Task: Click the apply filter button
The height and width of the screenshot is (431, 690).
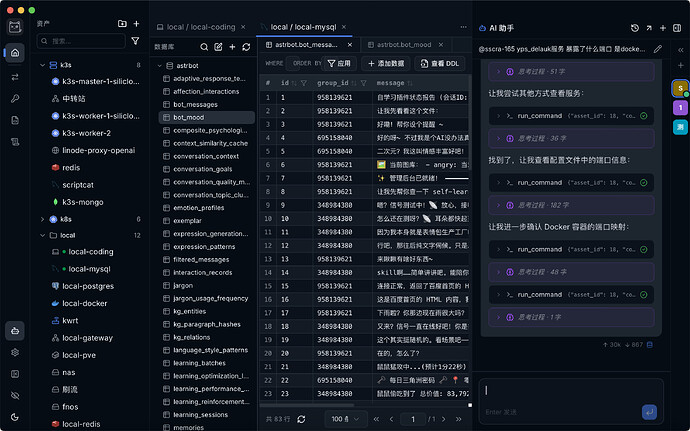Action: click(339, 63)
